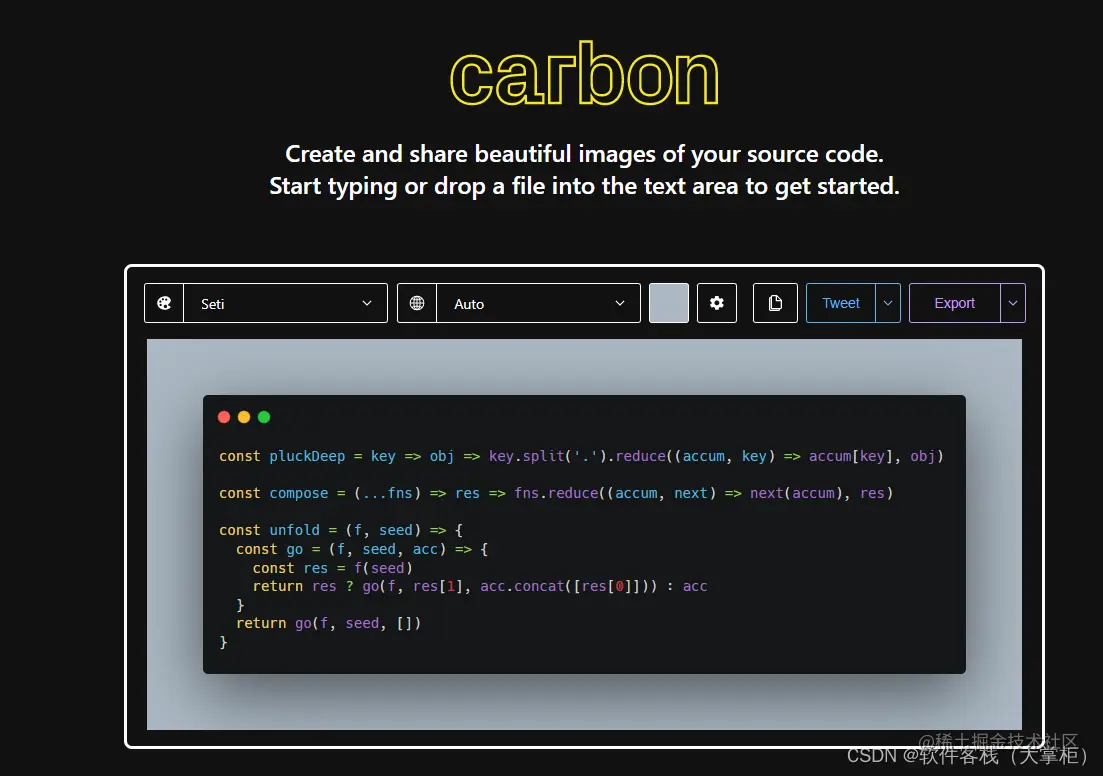Click the theme palette icon

click(164, 303)
